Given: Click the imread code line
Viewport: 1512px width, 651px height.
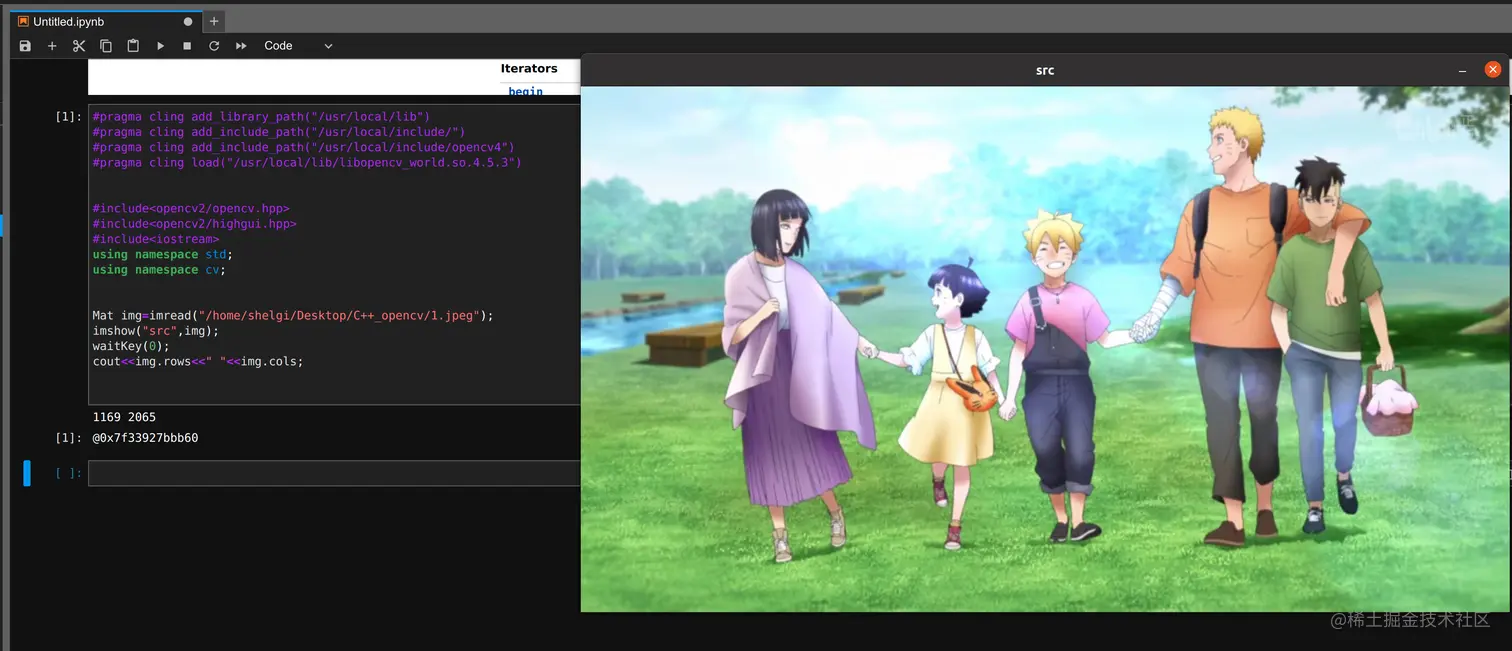Looking at the screenshot, I should 293,315.
